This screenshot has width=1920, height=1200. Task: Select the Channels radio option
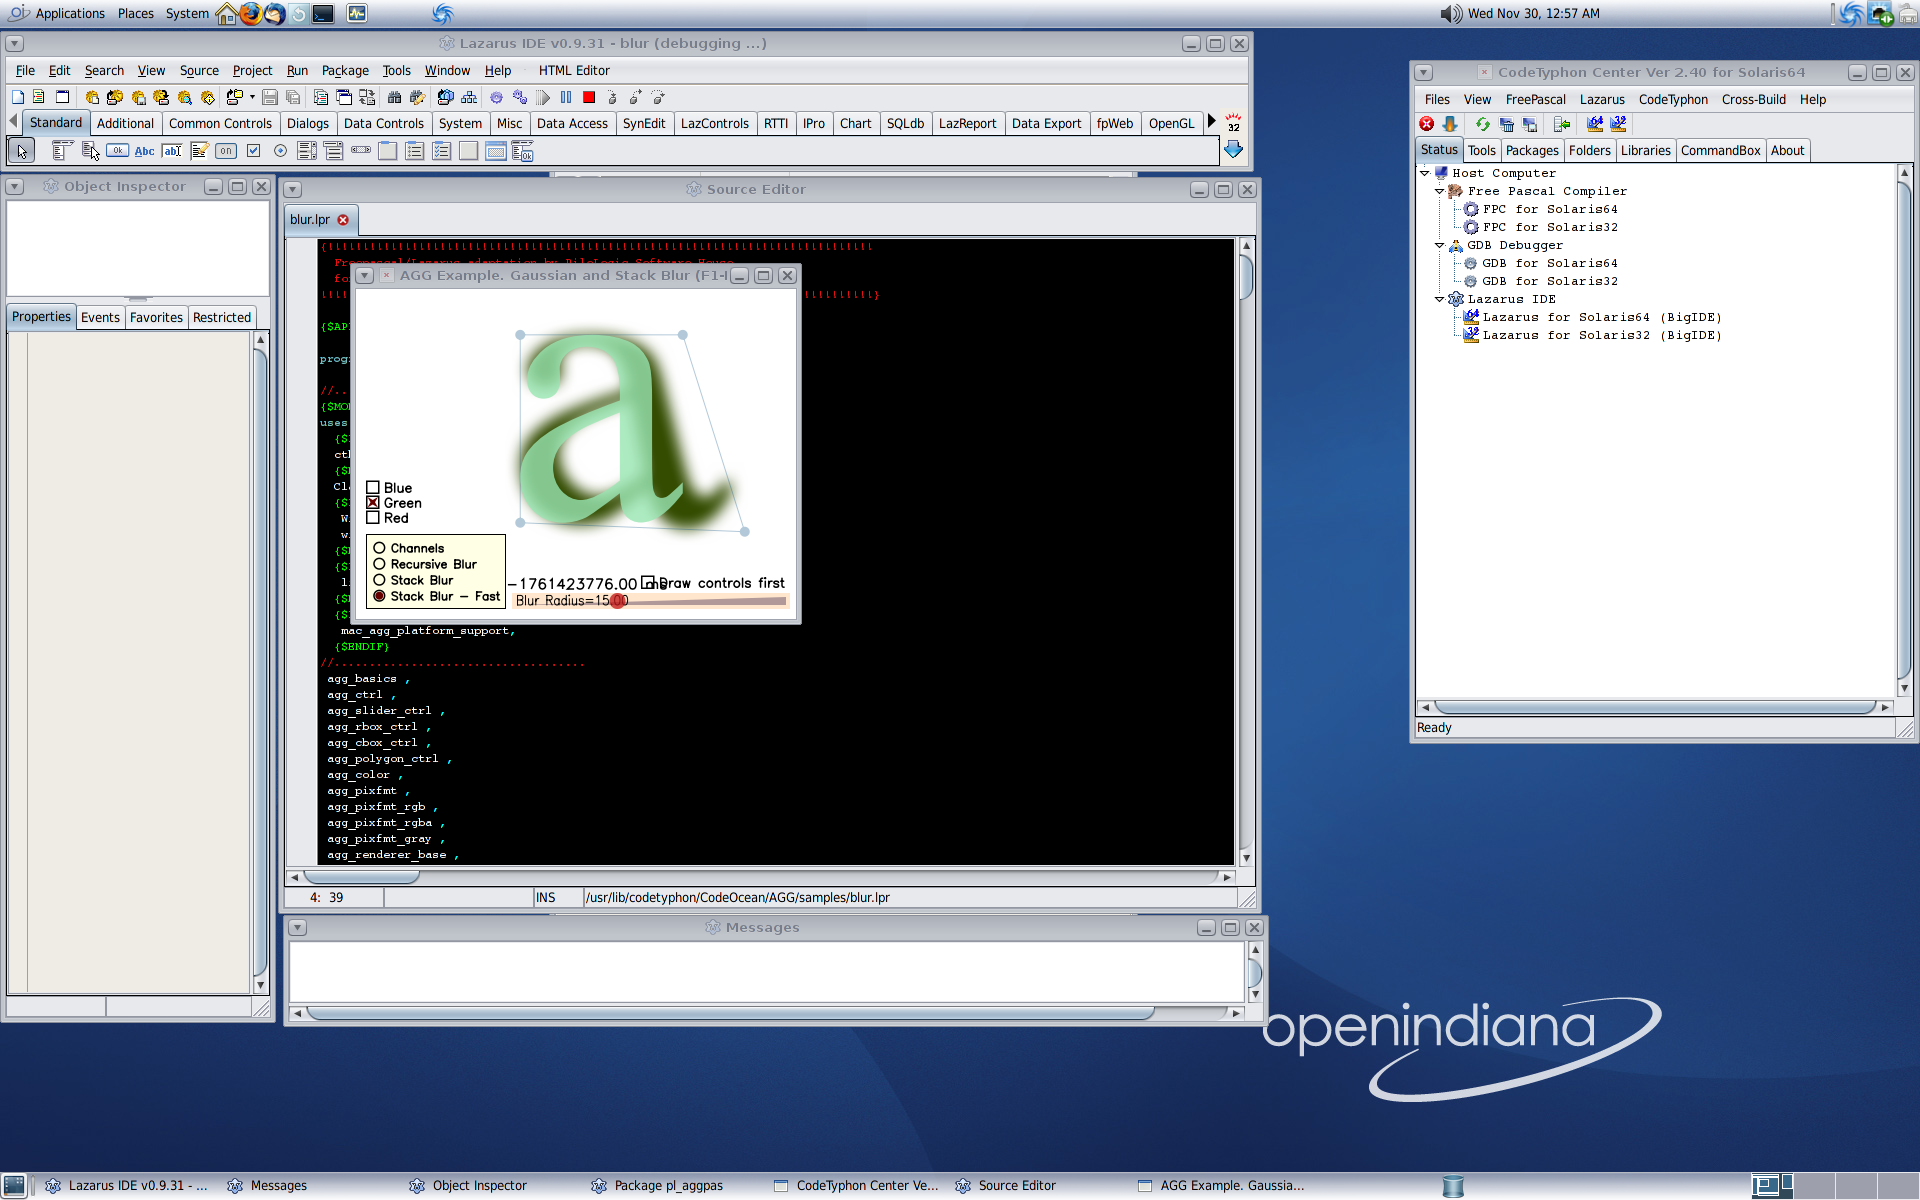(x=380, y=548)
